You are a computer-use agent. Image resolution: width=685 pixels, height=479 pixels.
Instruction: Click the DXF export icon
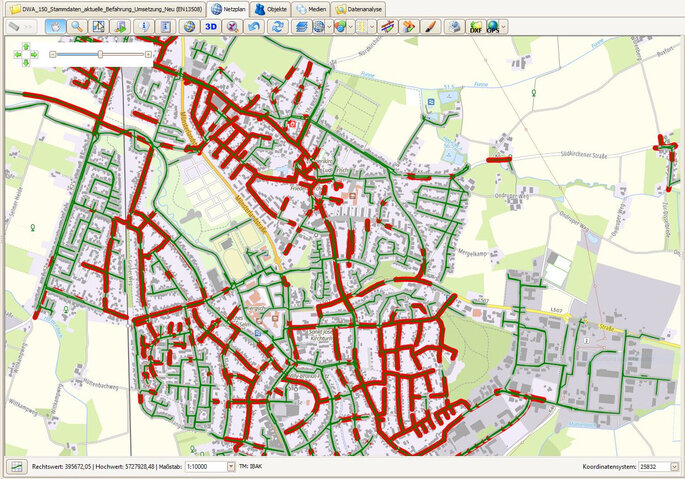click(x=476, y=26)
